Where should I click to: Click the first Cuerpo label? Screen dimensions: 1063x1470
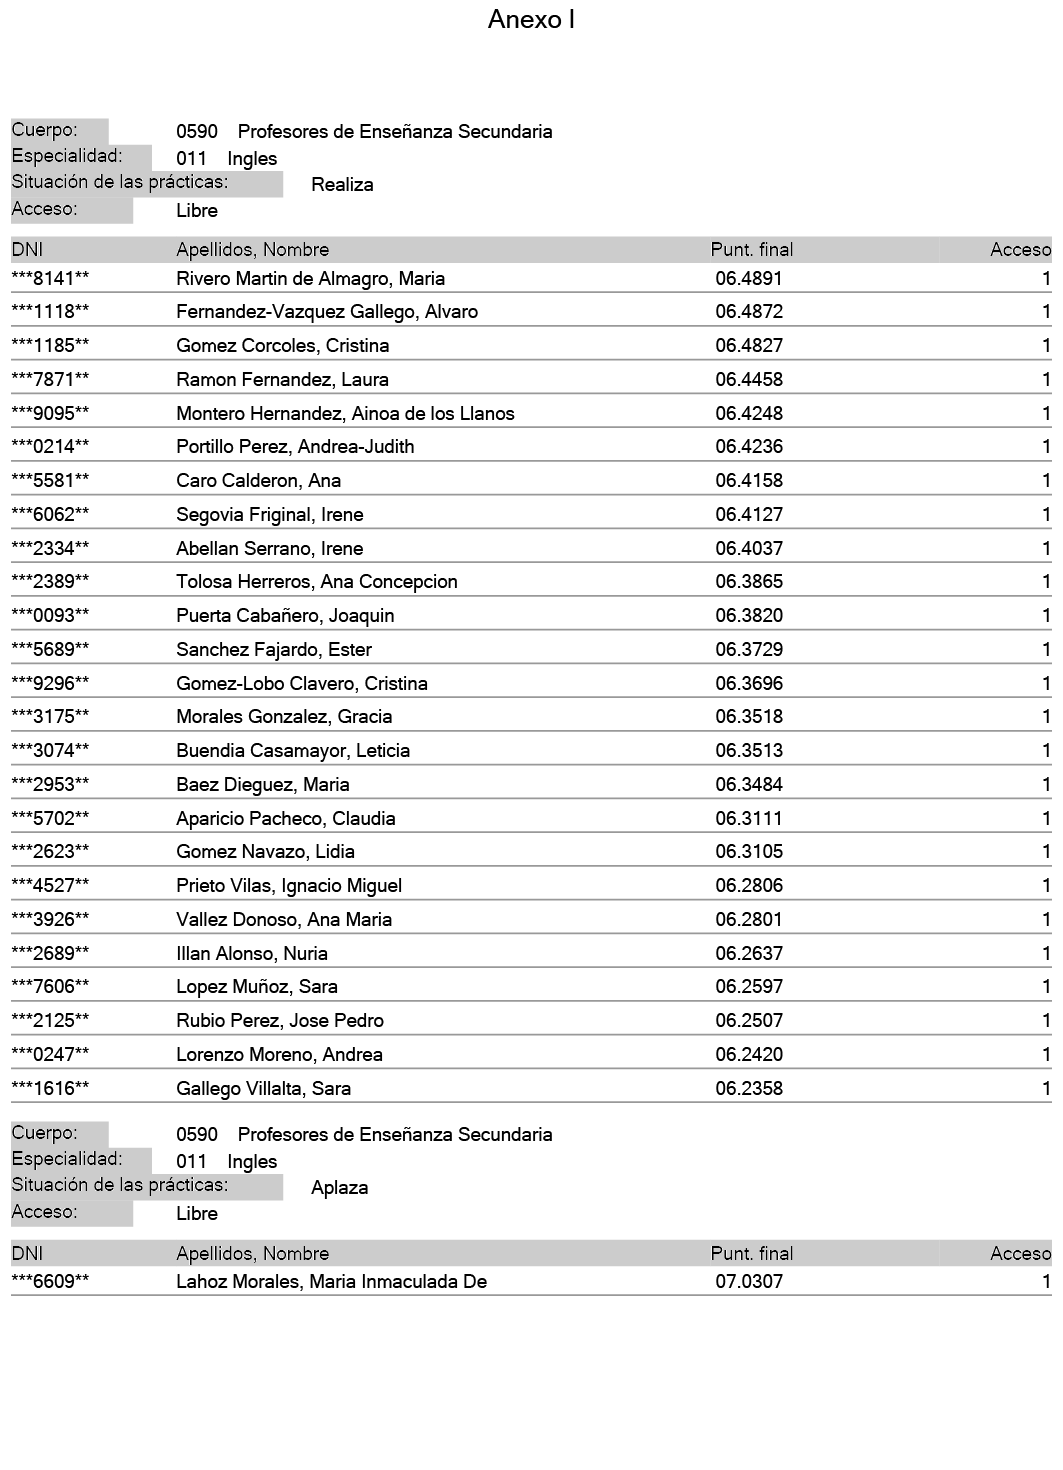(x=45, y=130)
